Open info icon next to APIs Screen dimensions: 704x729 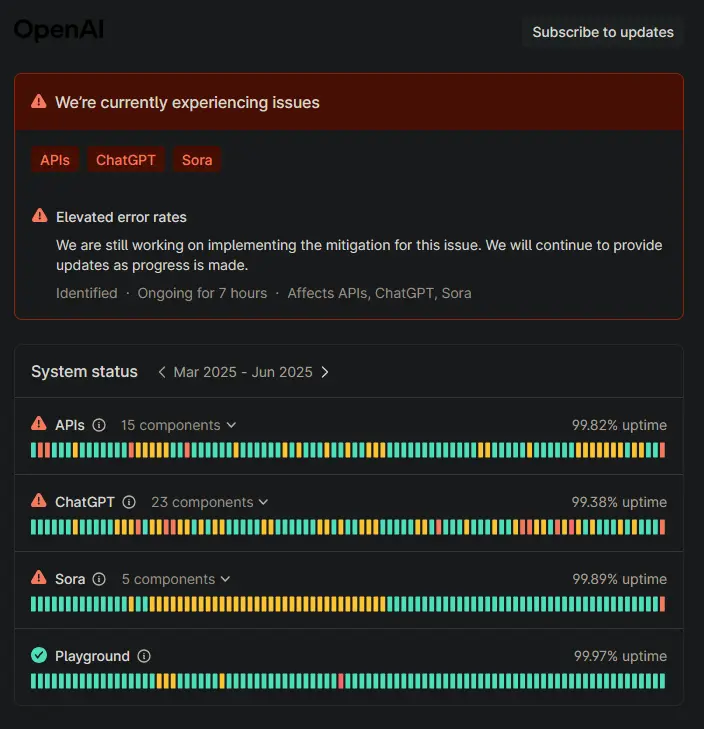click(99, 425)
